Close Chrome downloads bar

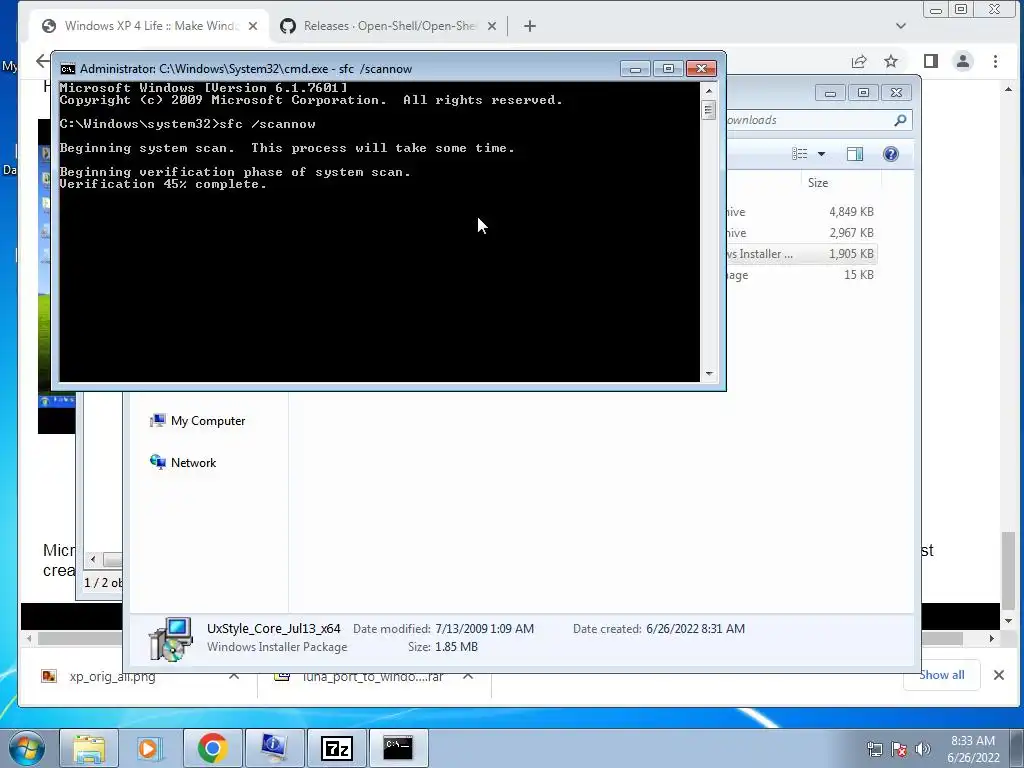click(999, 675)
